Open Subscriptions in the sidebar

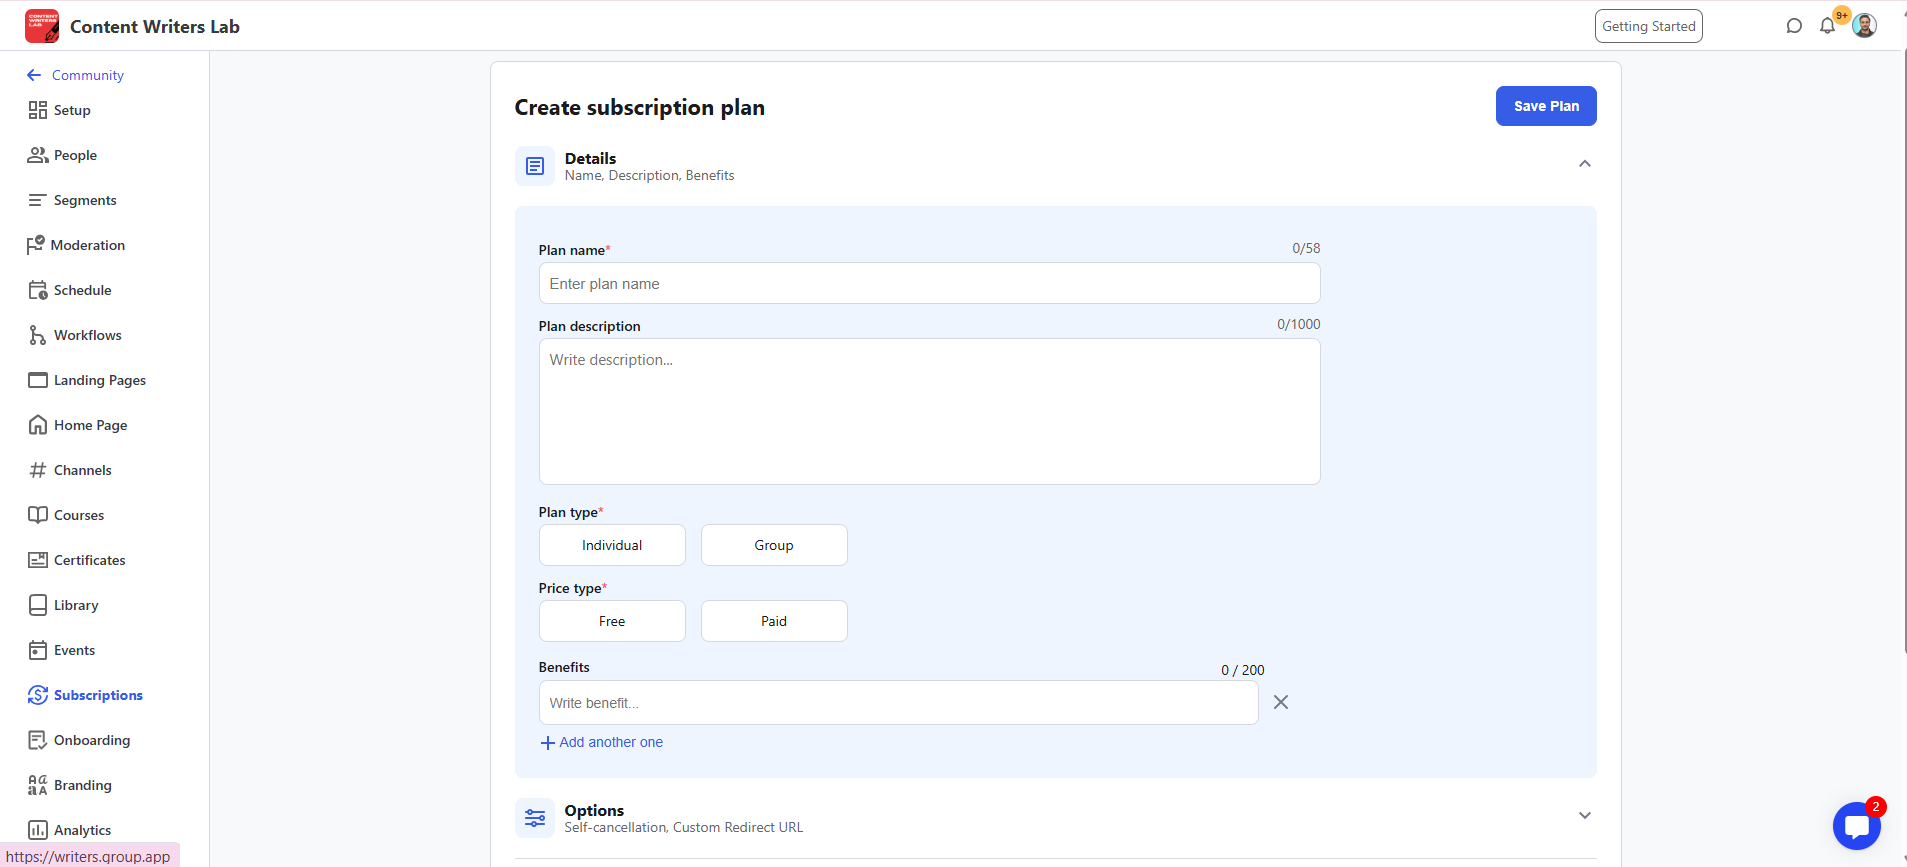point(97,695)
